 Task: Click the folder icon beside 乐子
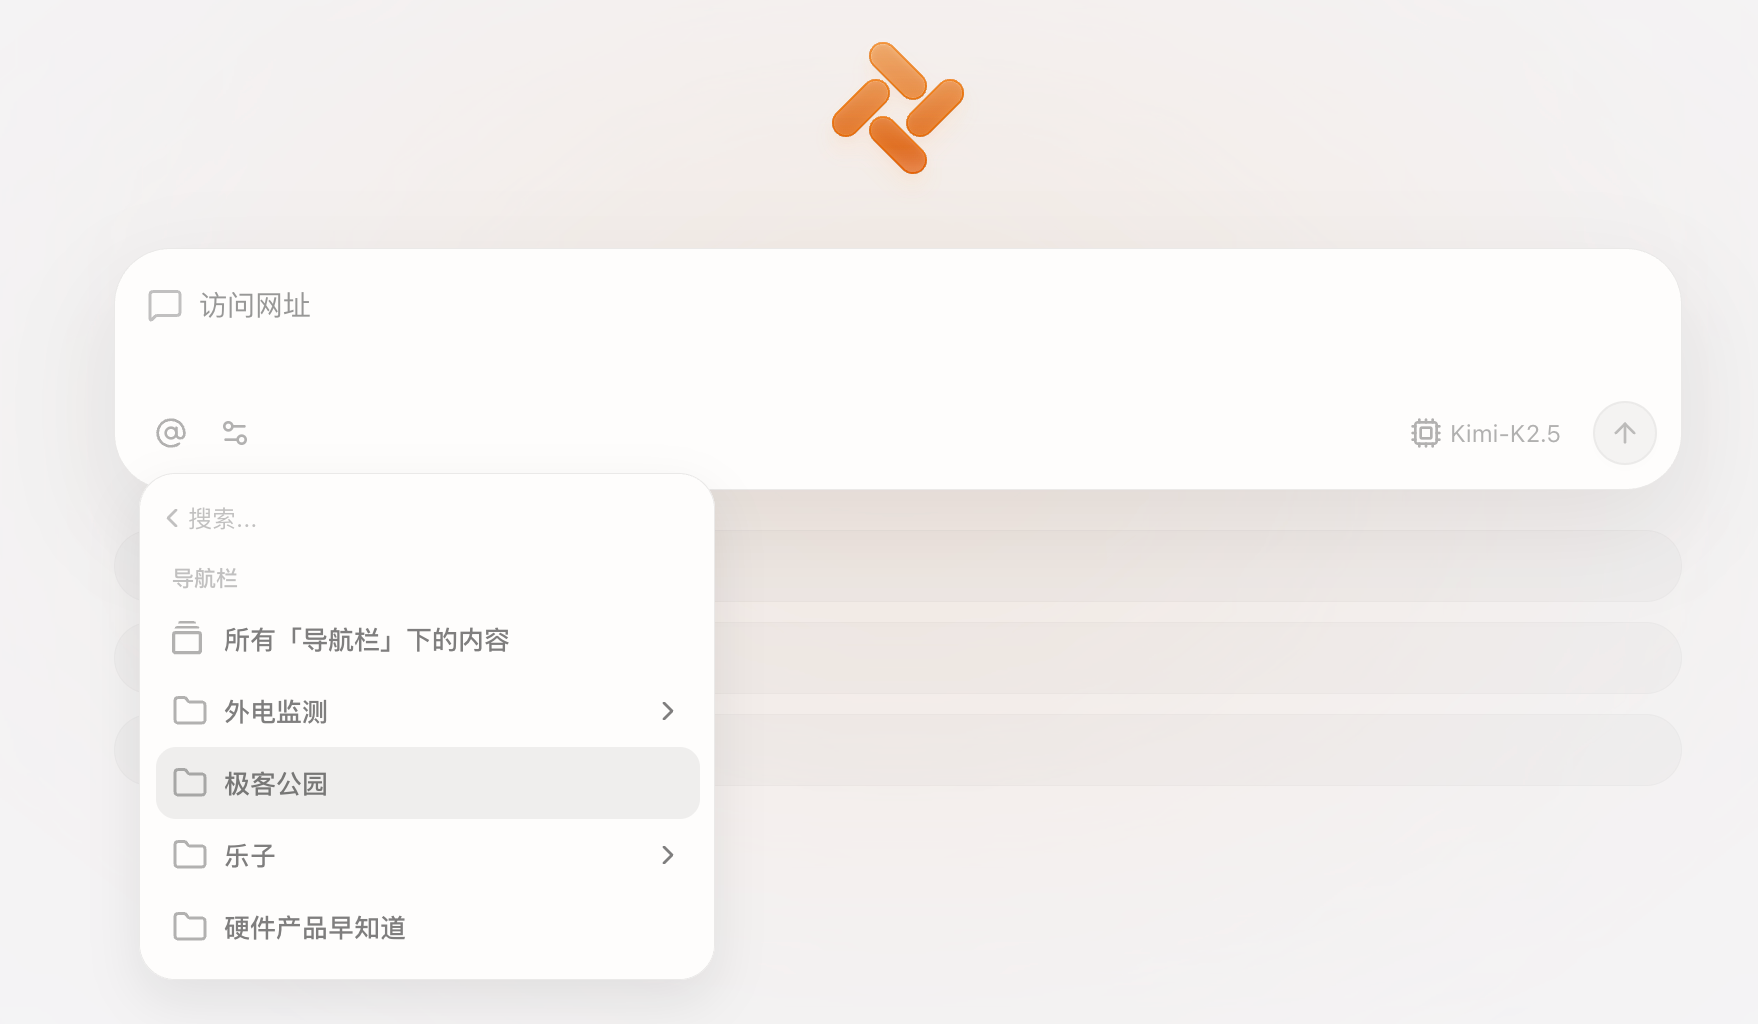(x=189, y=855)
